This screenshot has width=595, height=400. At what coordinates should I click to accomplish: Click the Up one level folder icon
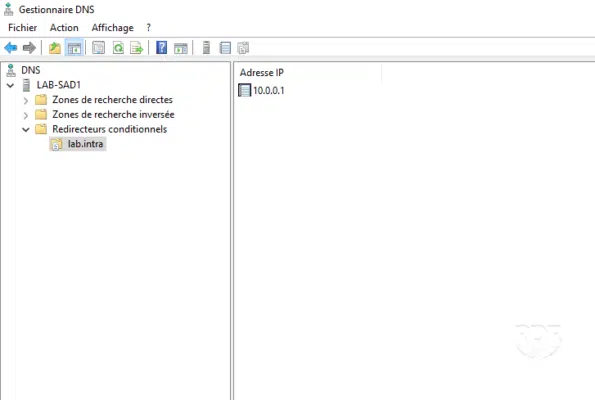55,48
